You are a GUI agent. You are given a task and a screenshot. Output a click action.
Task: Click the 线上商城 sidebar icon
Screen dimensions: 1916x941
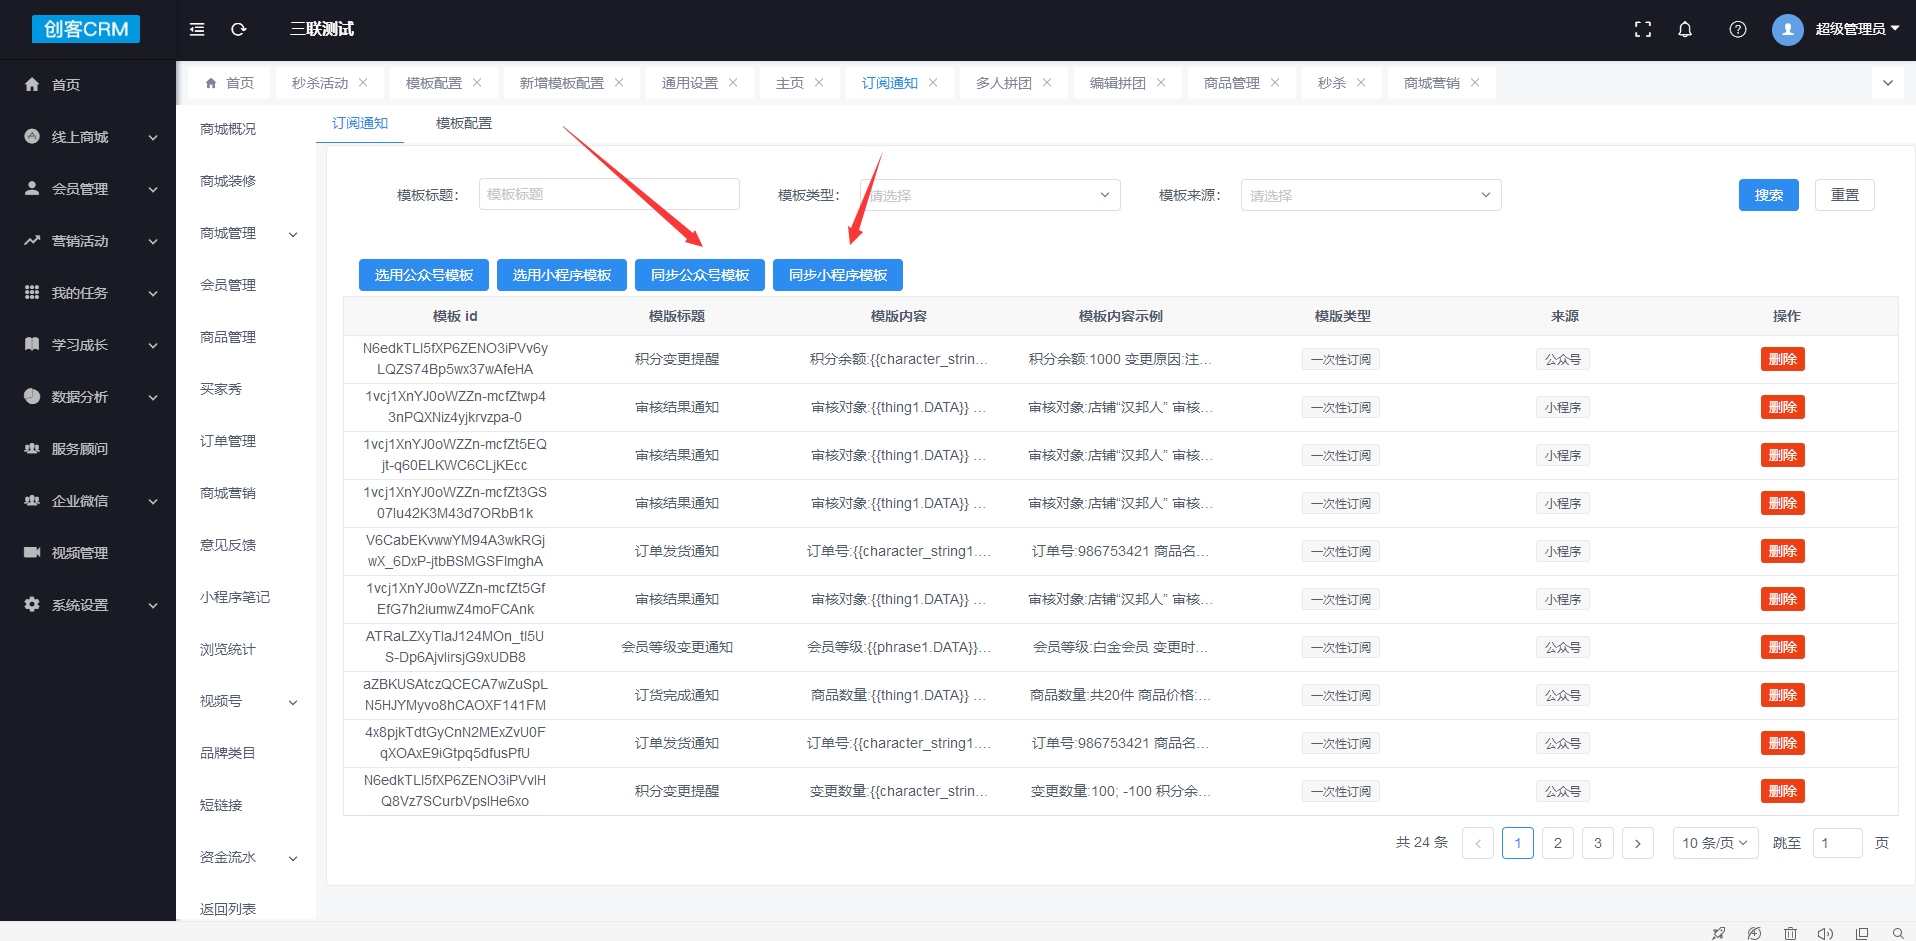coord(32,137)
